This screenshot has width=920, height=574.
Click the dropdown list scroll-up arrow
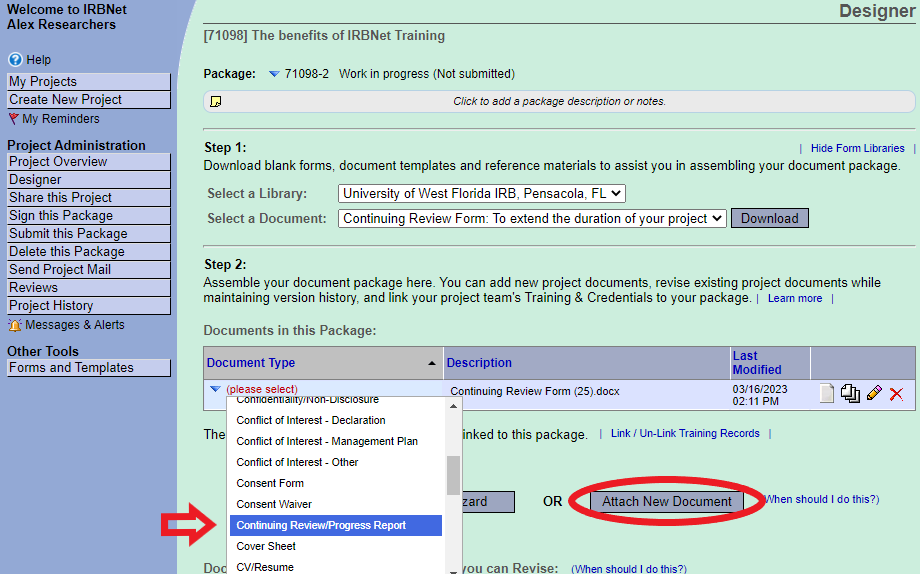(x=453, y=406)
